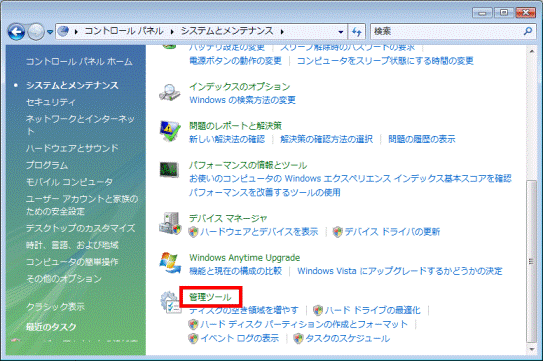Open タスクのスケジュール link

pyautogui.click(x=347, y=338)
